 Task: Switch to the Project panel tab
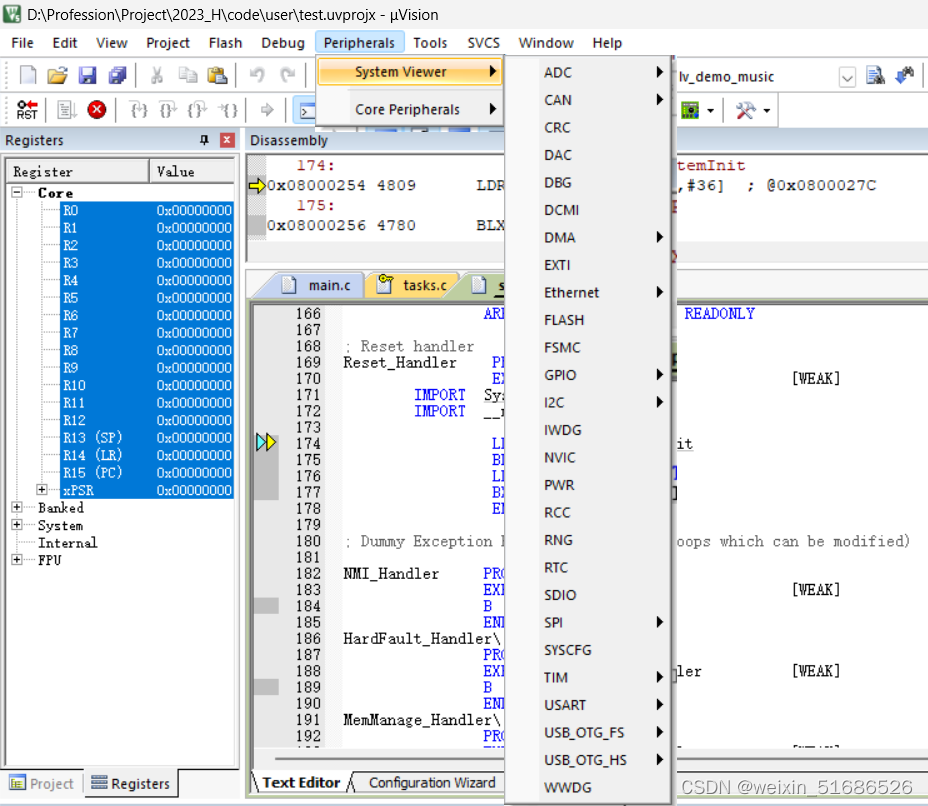coord(41,784)
